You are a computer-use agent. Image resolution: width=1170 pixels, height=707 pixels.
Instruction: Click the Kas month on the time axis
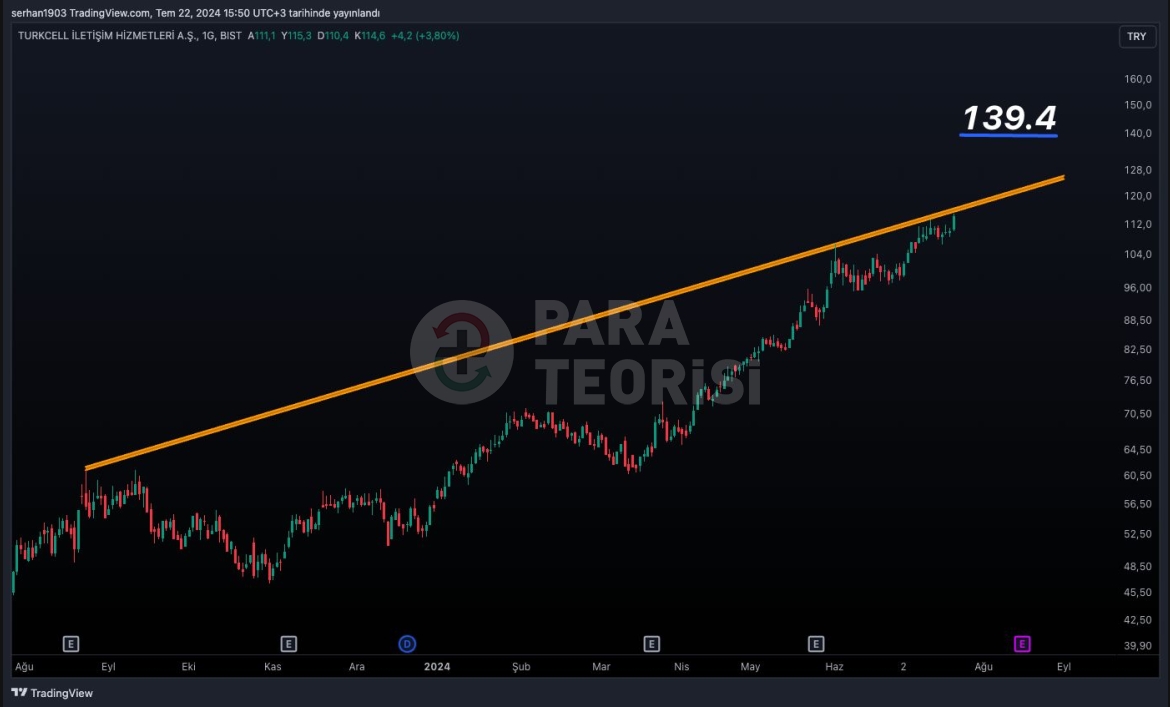coord(272,667)
